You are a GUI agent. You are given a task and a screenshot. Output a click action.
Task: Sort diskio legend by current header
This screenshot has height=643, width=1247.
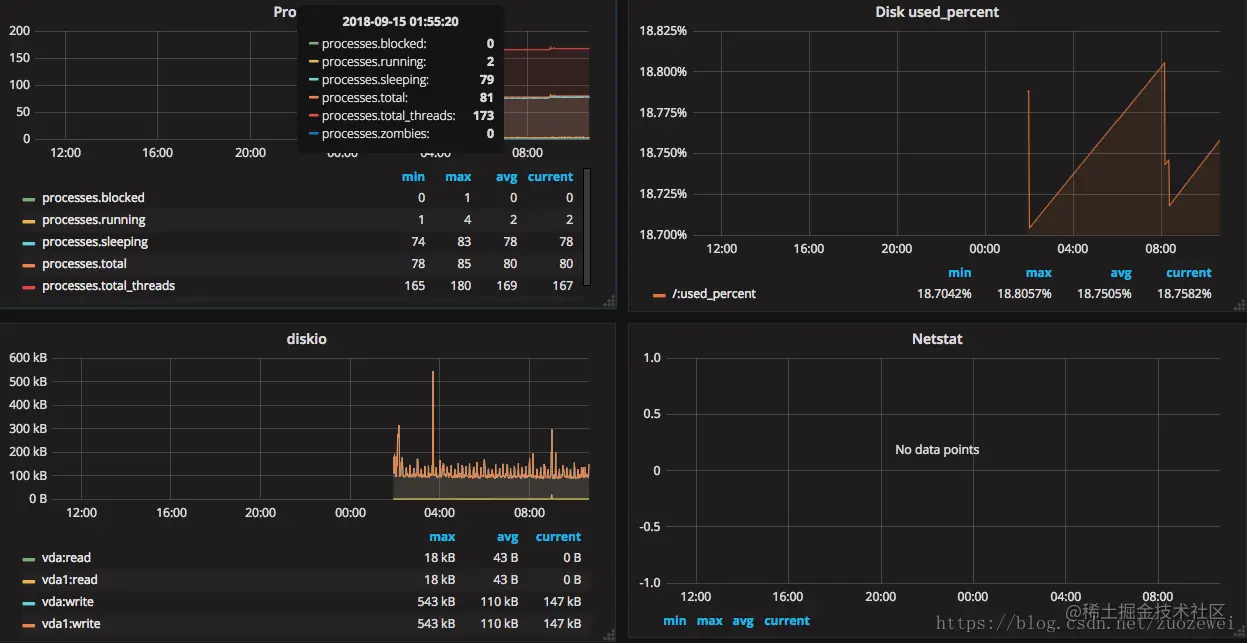click(x=558, y=537)
